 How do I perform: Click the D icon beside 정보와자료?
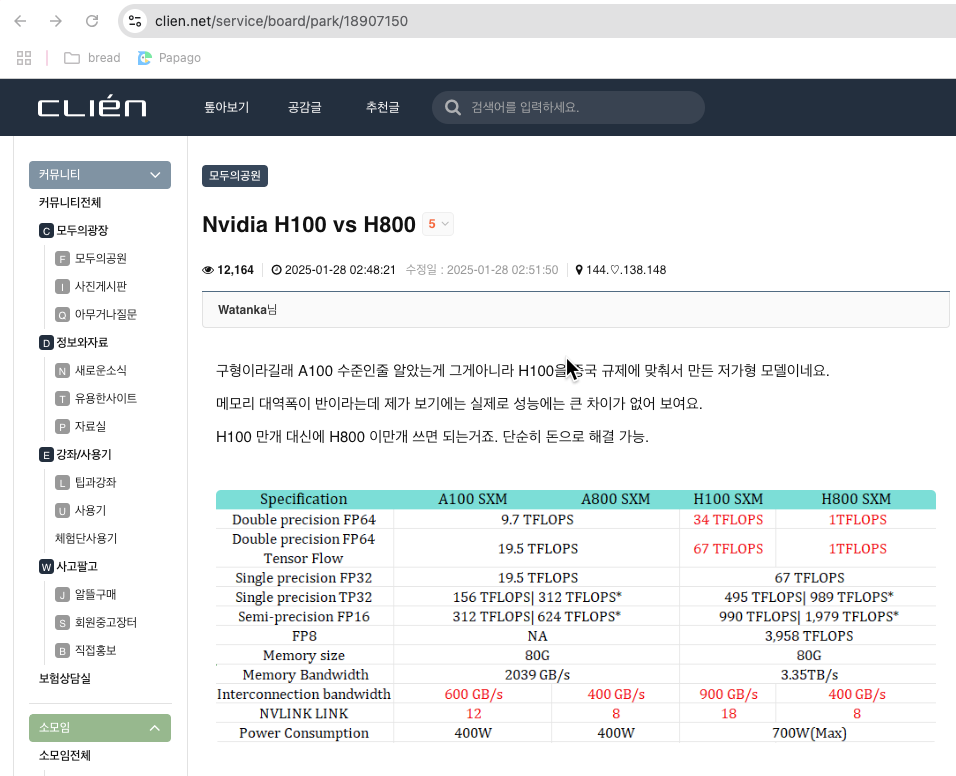pos(46,343)
